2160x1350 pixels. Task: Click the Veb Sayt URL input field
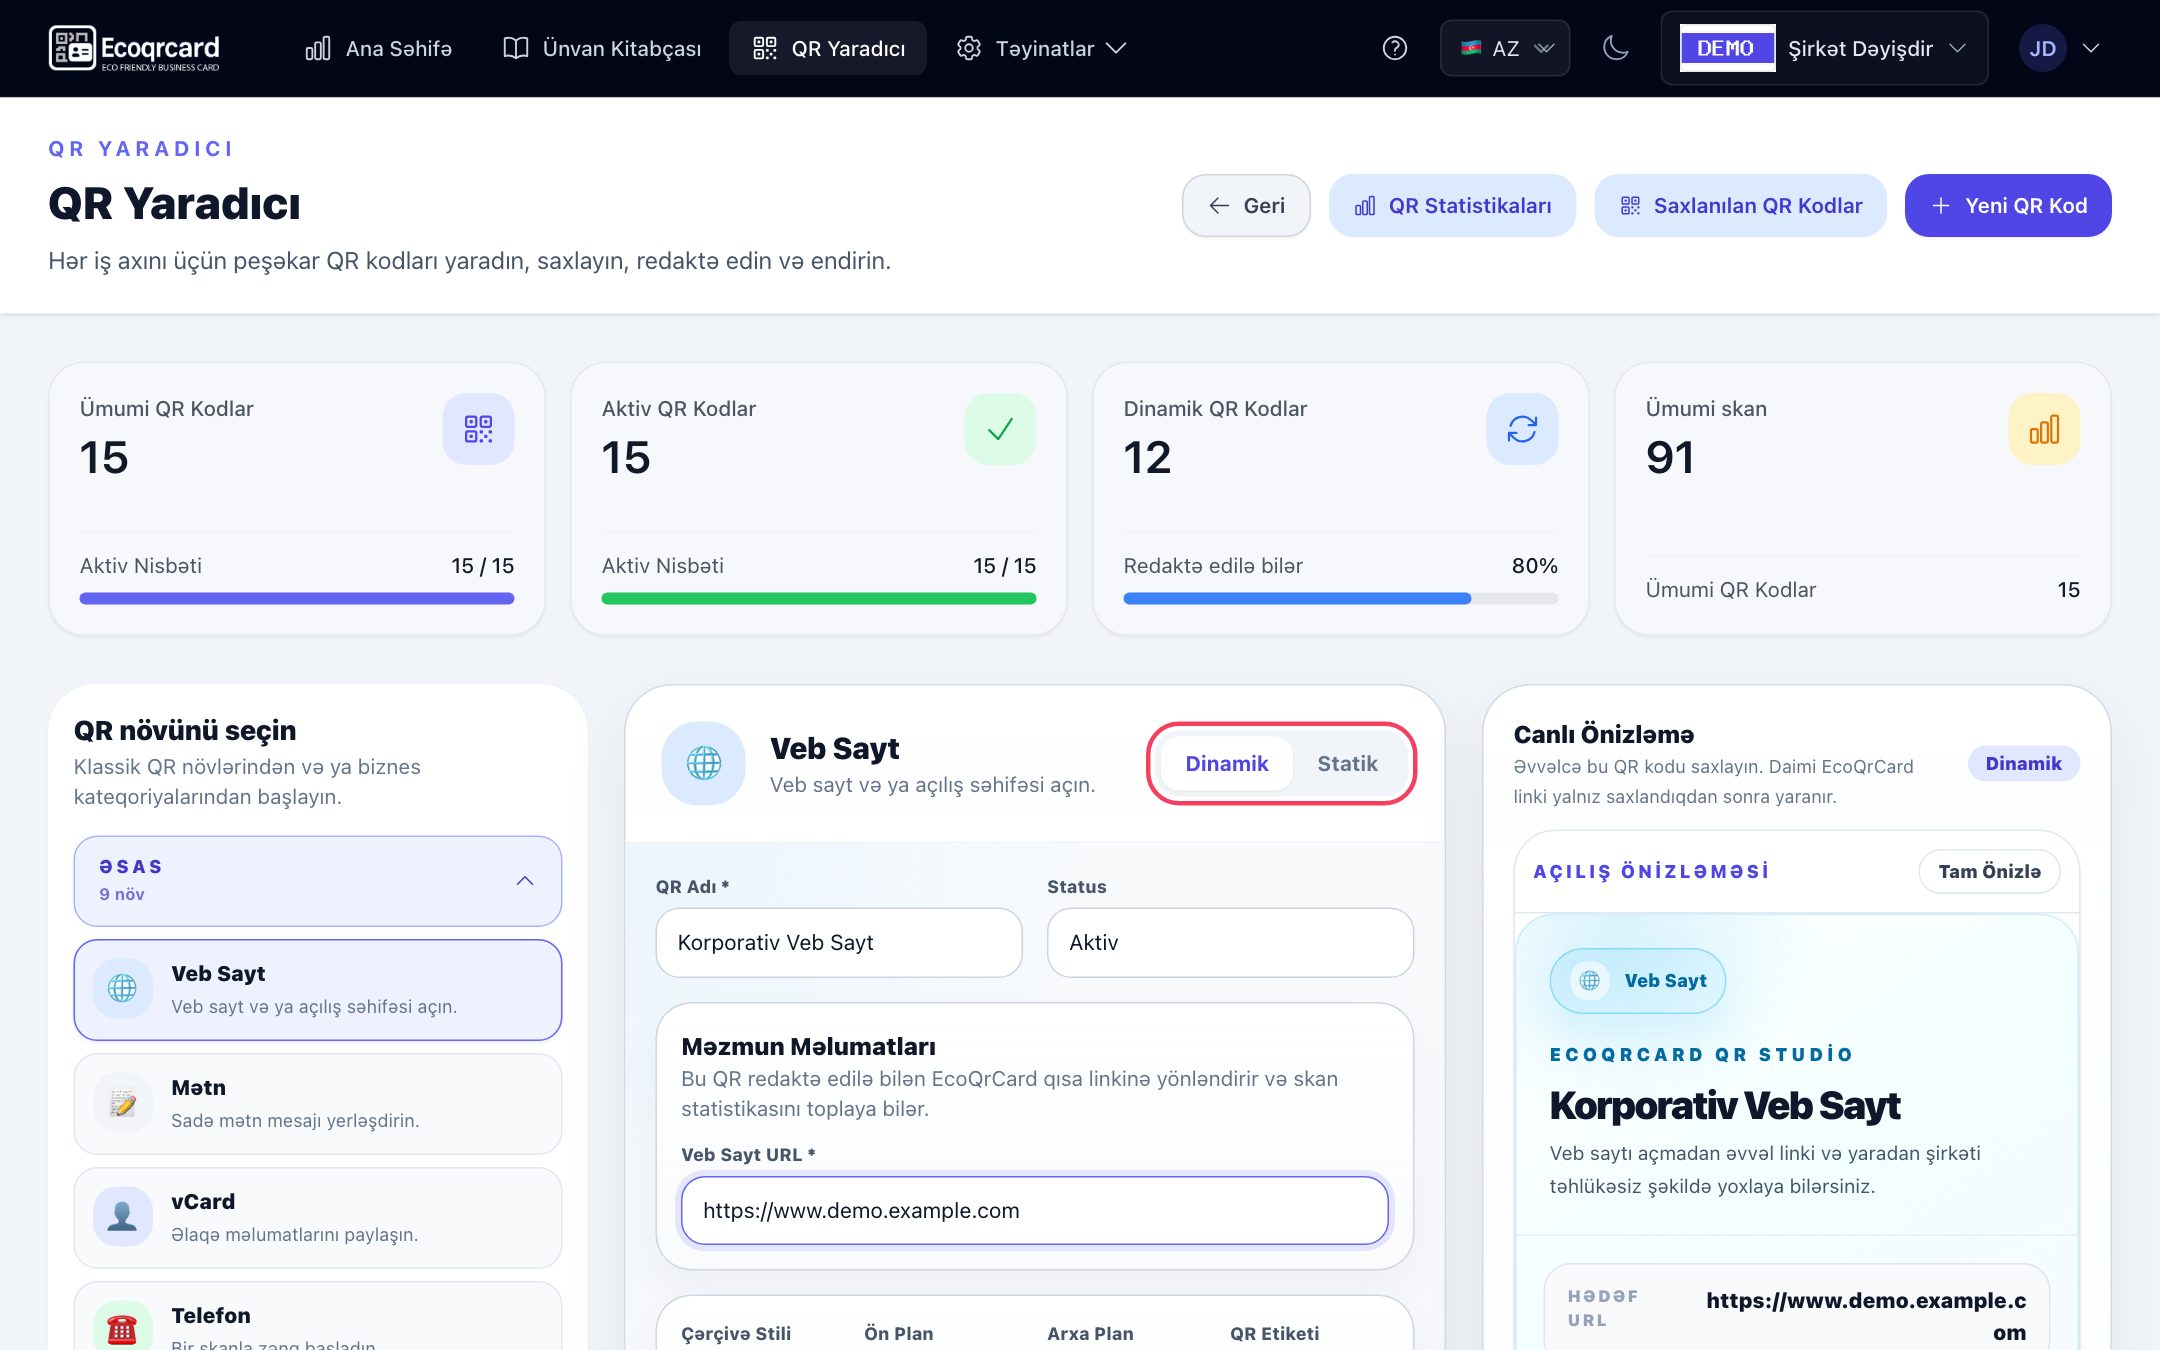tap(1035, 1210)
